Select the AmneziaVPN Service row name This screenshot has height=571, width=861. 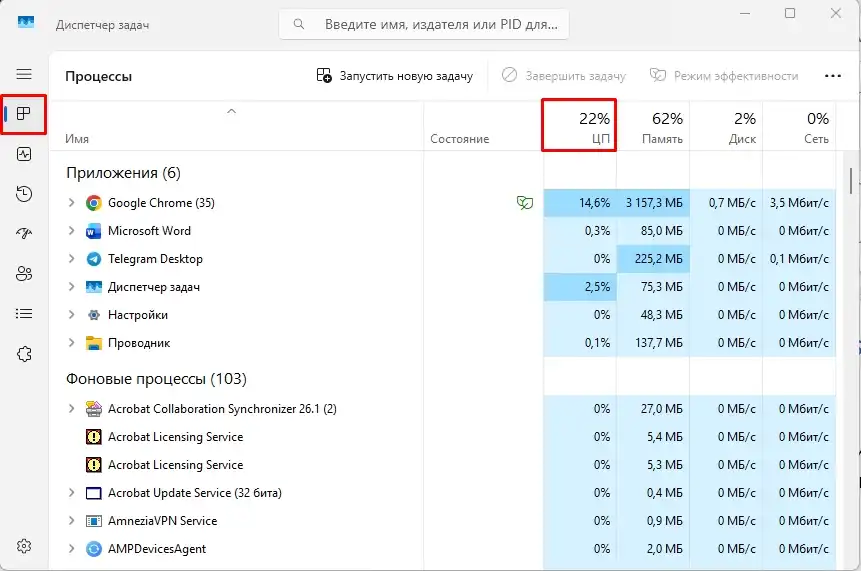163,520
